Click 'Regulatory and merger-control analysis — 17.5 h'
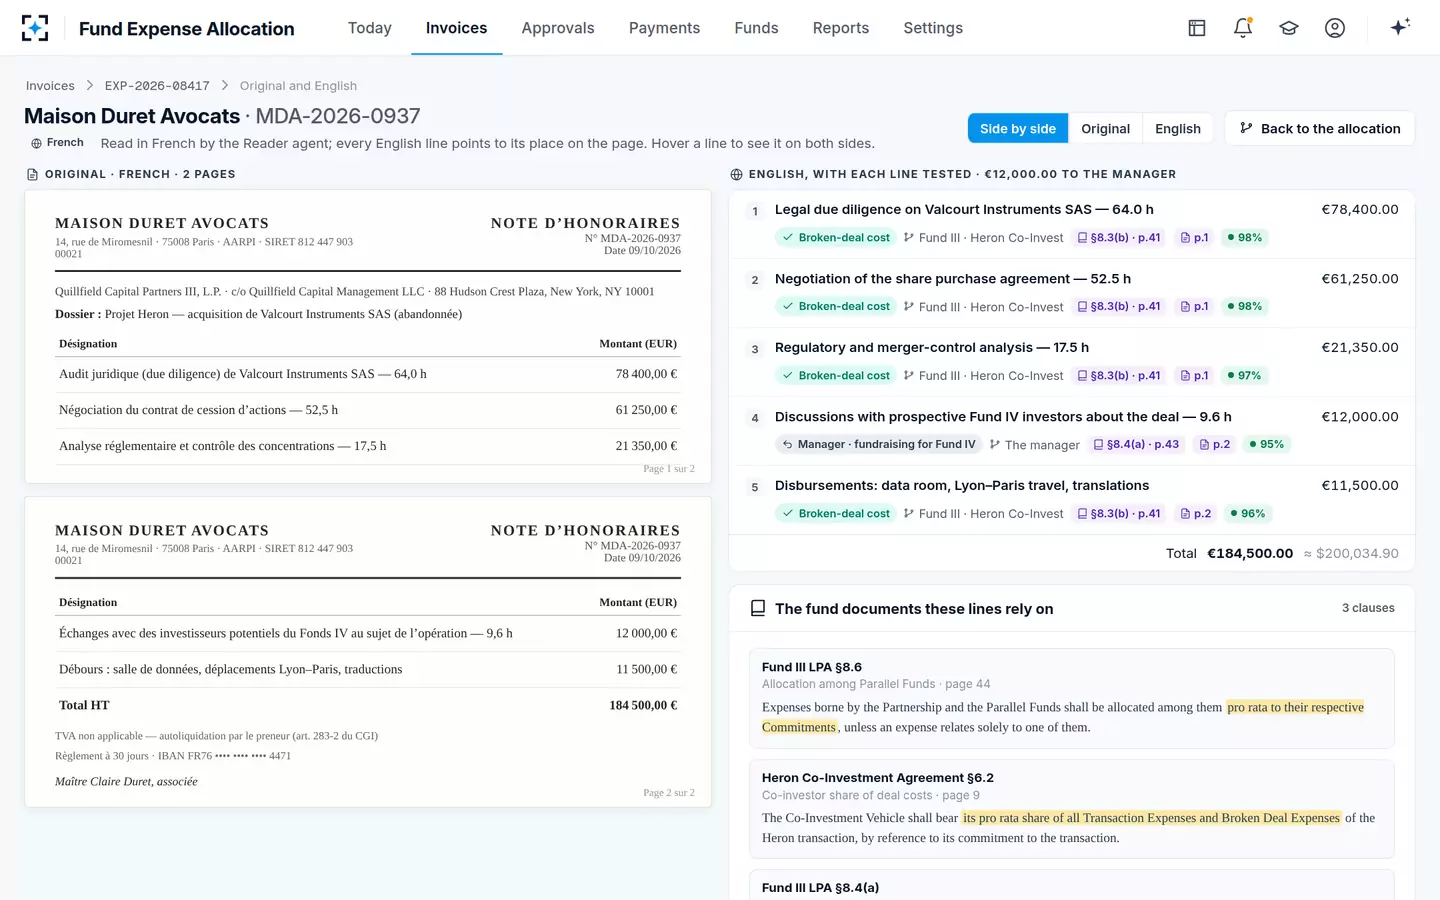 pos(932,347)
